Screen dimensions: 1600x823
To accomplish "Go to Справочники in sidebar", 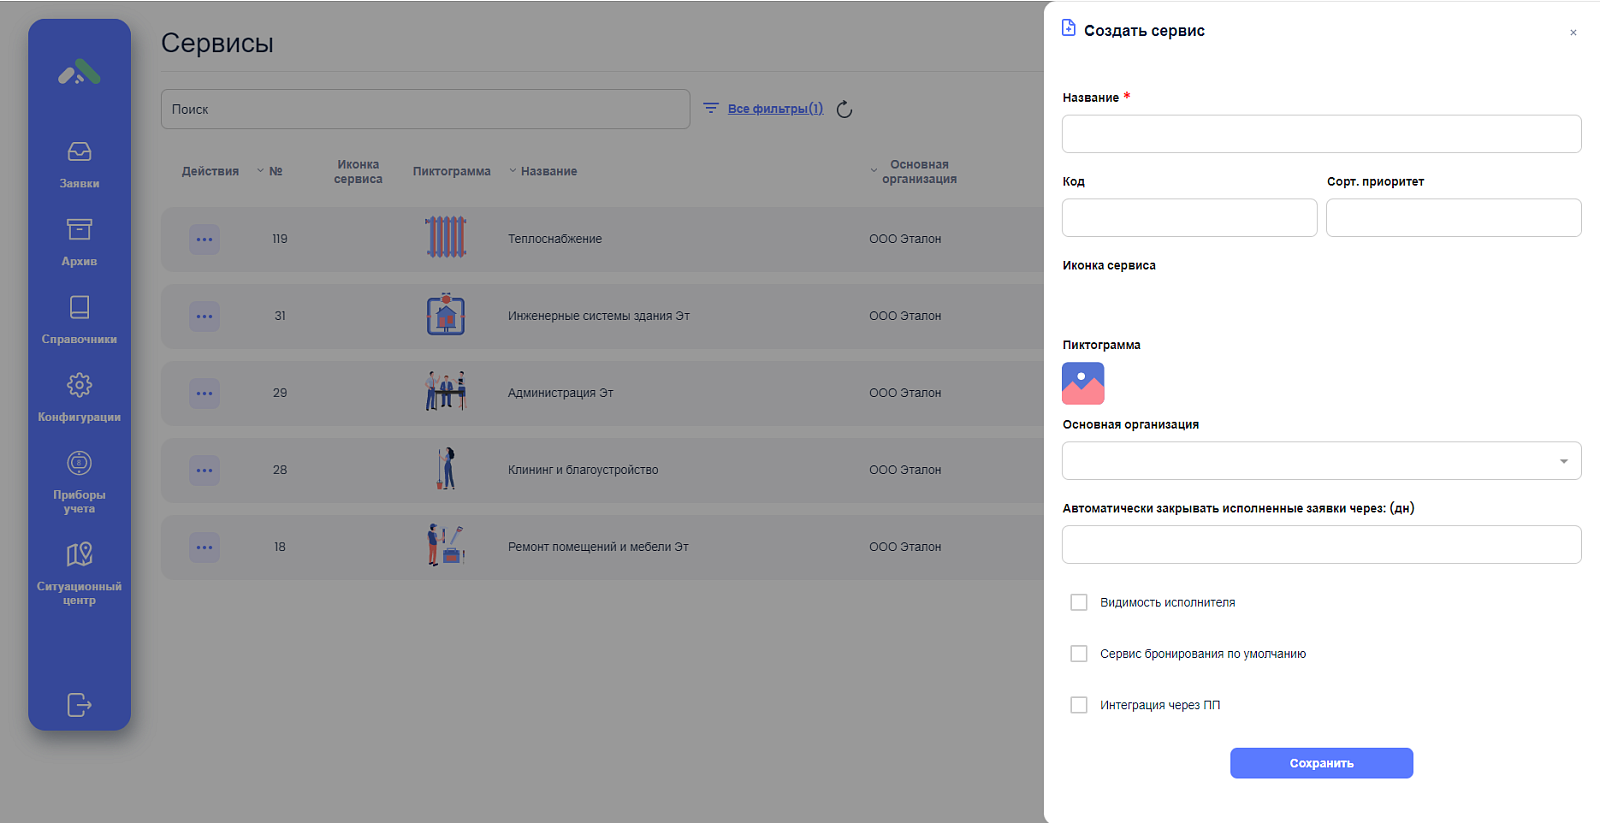I will [x=79, y=320].
